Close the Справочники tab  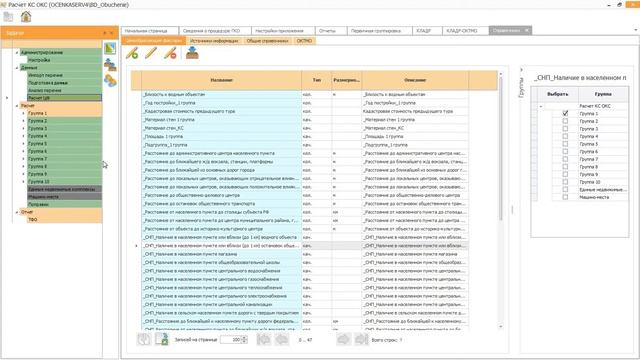pos(527,31)
